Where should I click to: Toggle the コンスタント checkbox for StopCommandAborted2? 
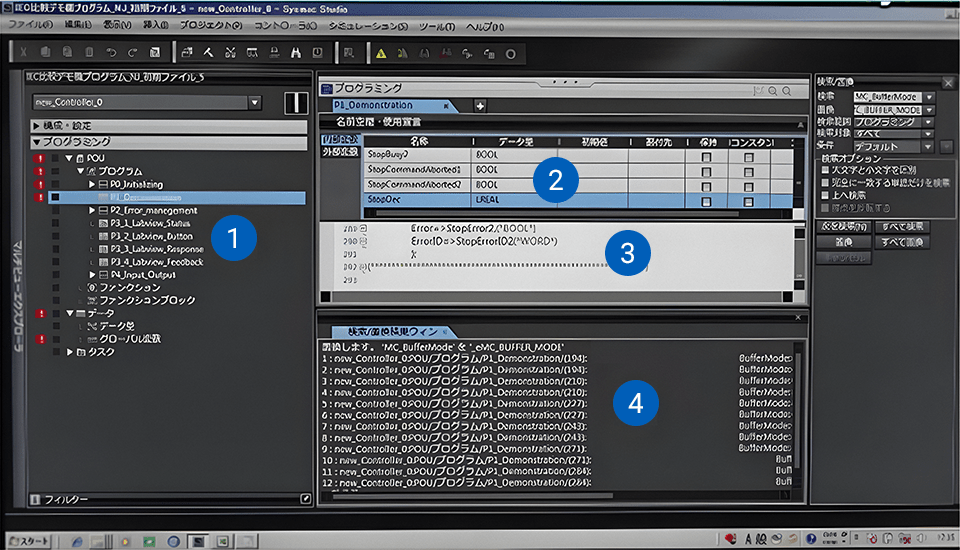[748, 187]
